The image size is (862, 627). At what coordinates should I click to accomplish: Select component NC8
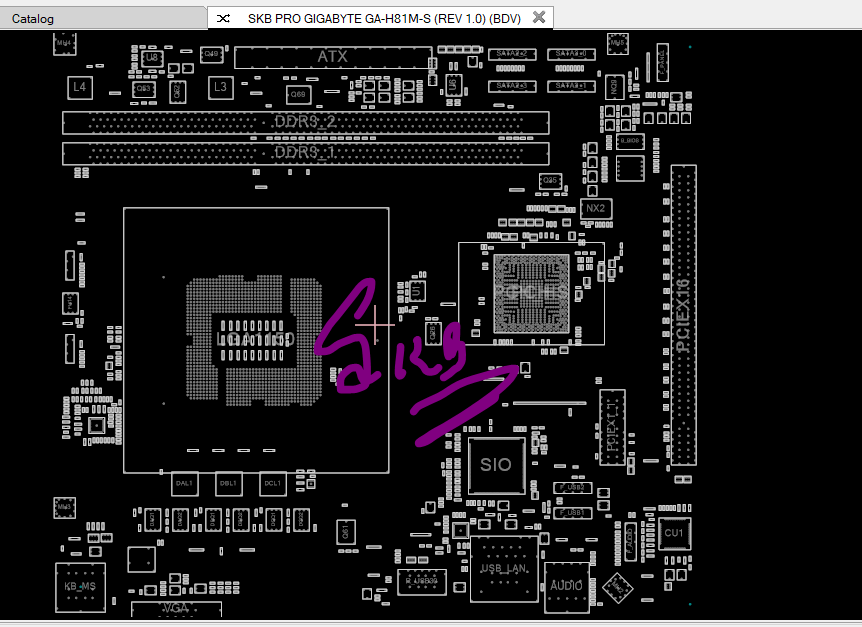614,87
